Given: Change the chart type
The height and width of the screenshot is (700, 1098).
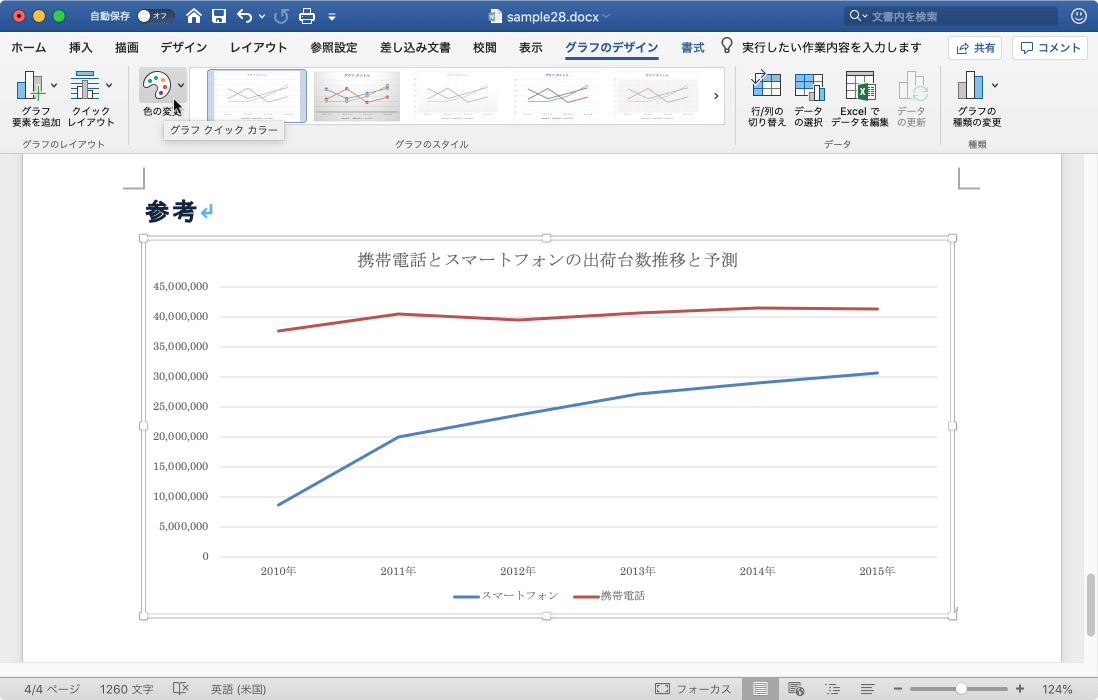Looking at the screenshot, I should pos(976,98).
